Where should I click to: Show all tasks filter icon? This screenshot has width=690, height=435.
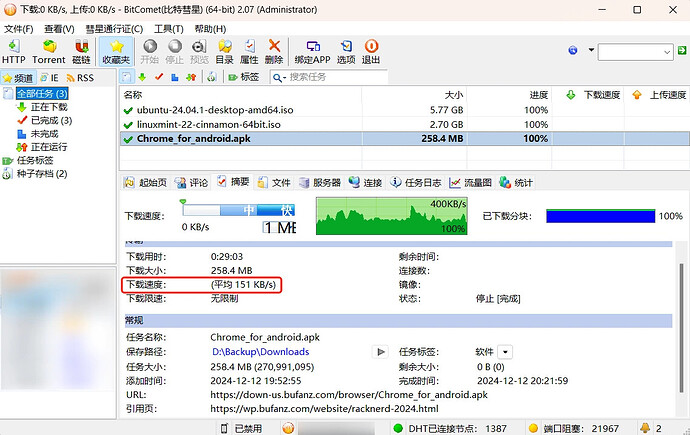point(126,77)
